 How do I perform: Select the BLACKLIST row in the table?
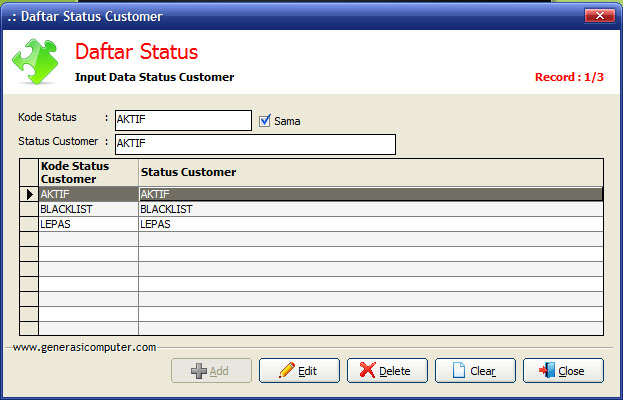(88, 210)
